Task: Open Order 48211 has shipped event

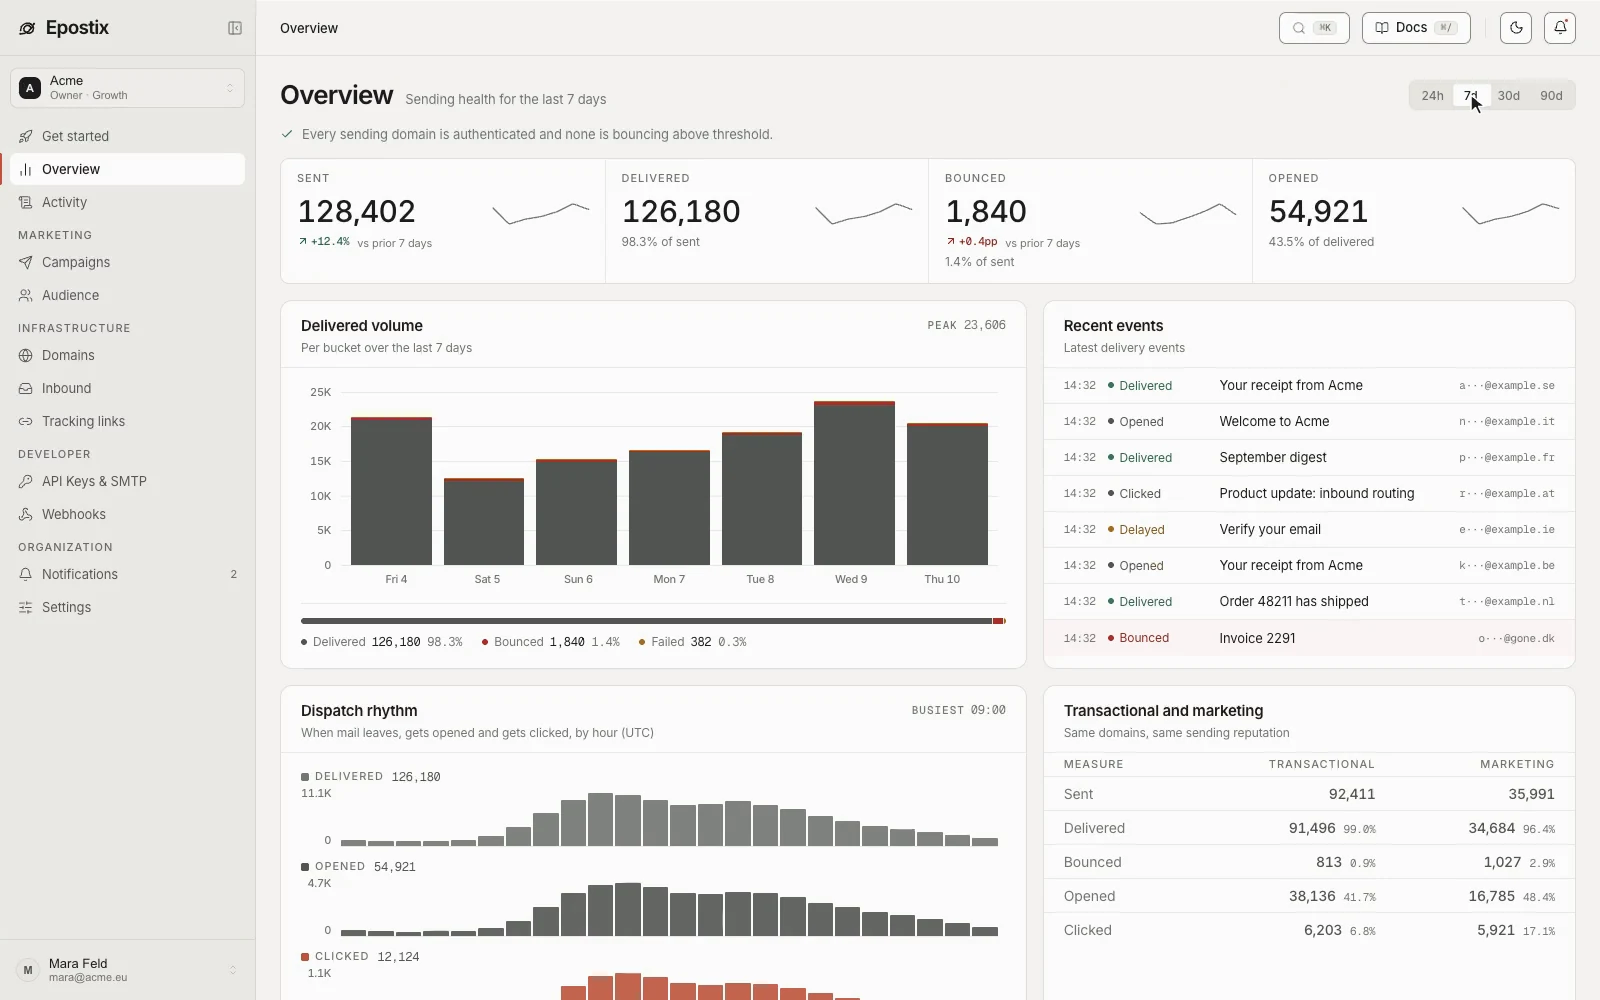Action: pos(1309,602)
